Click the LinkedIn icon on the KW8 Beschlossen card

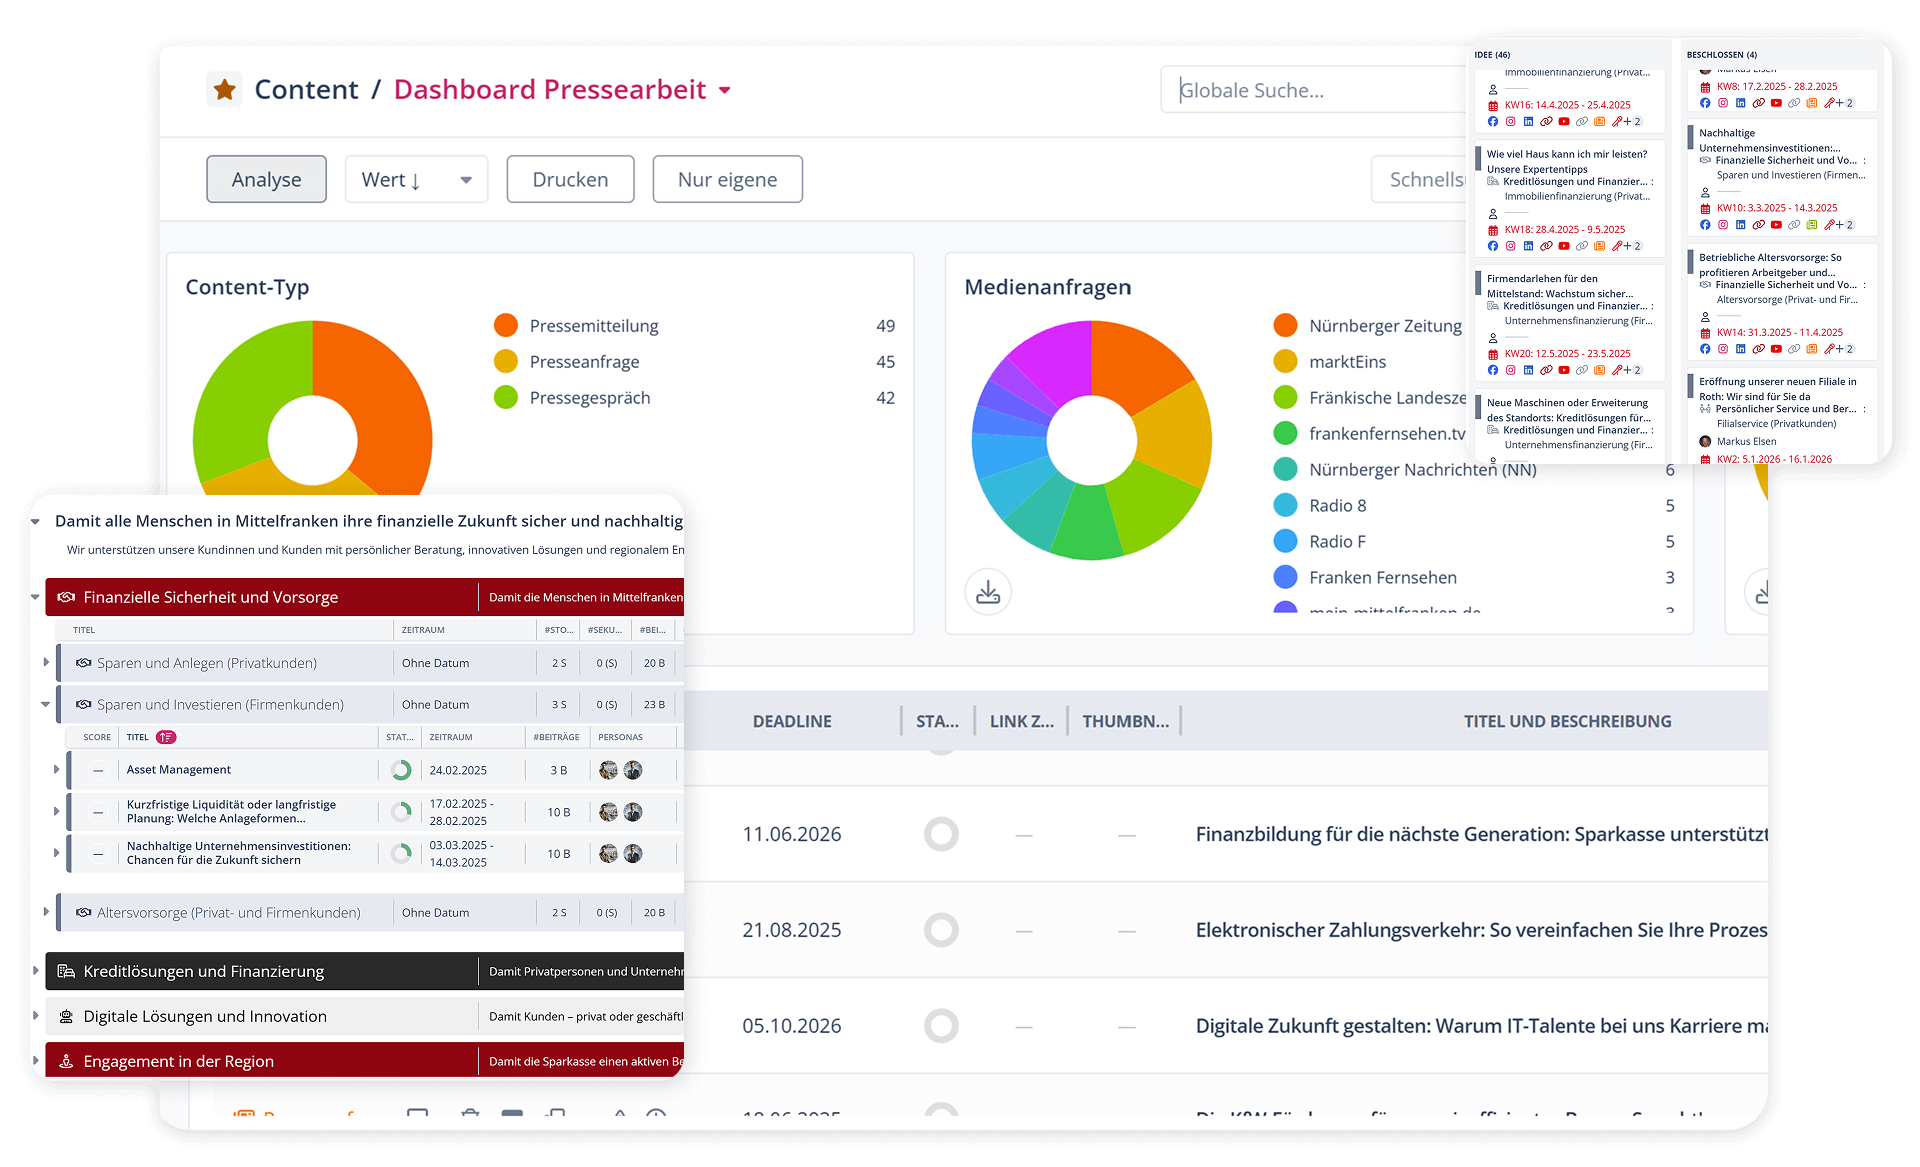click(1740, 103)
